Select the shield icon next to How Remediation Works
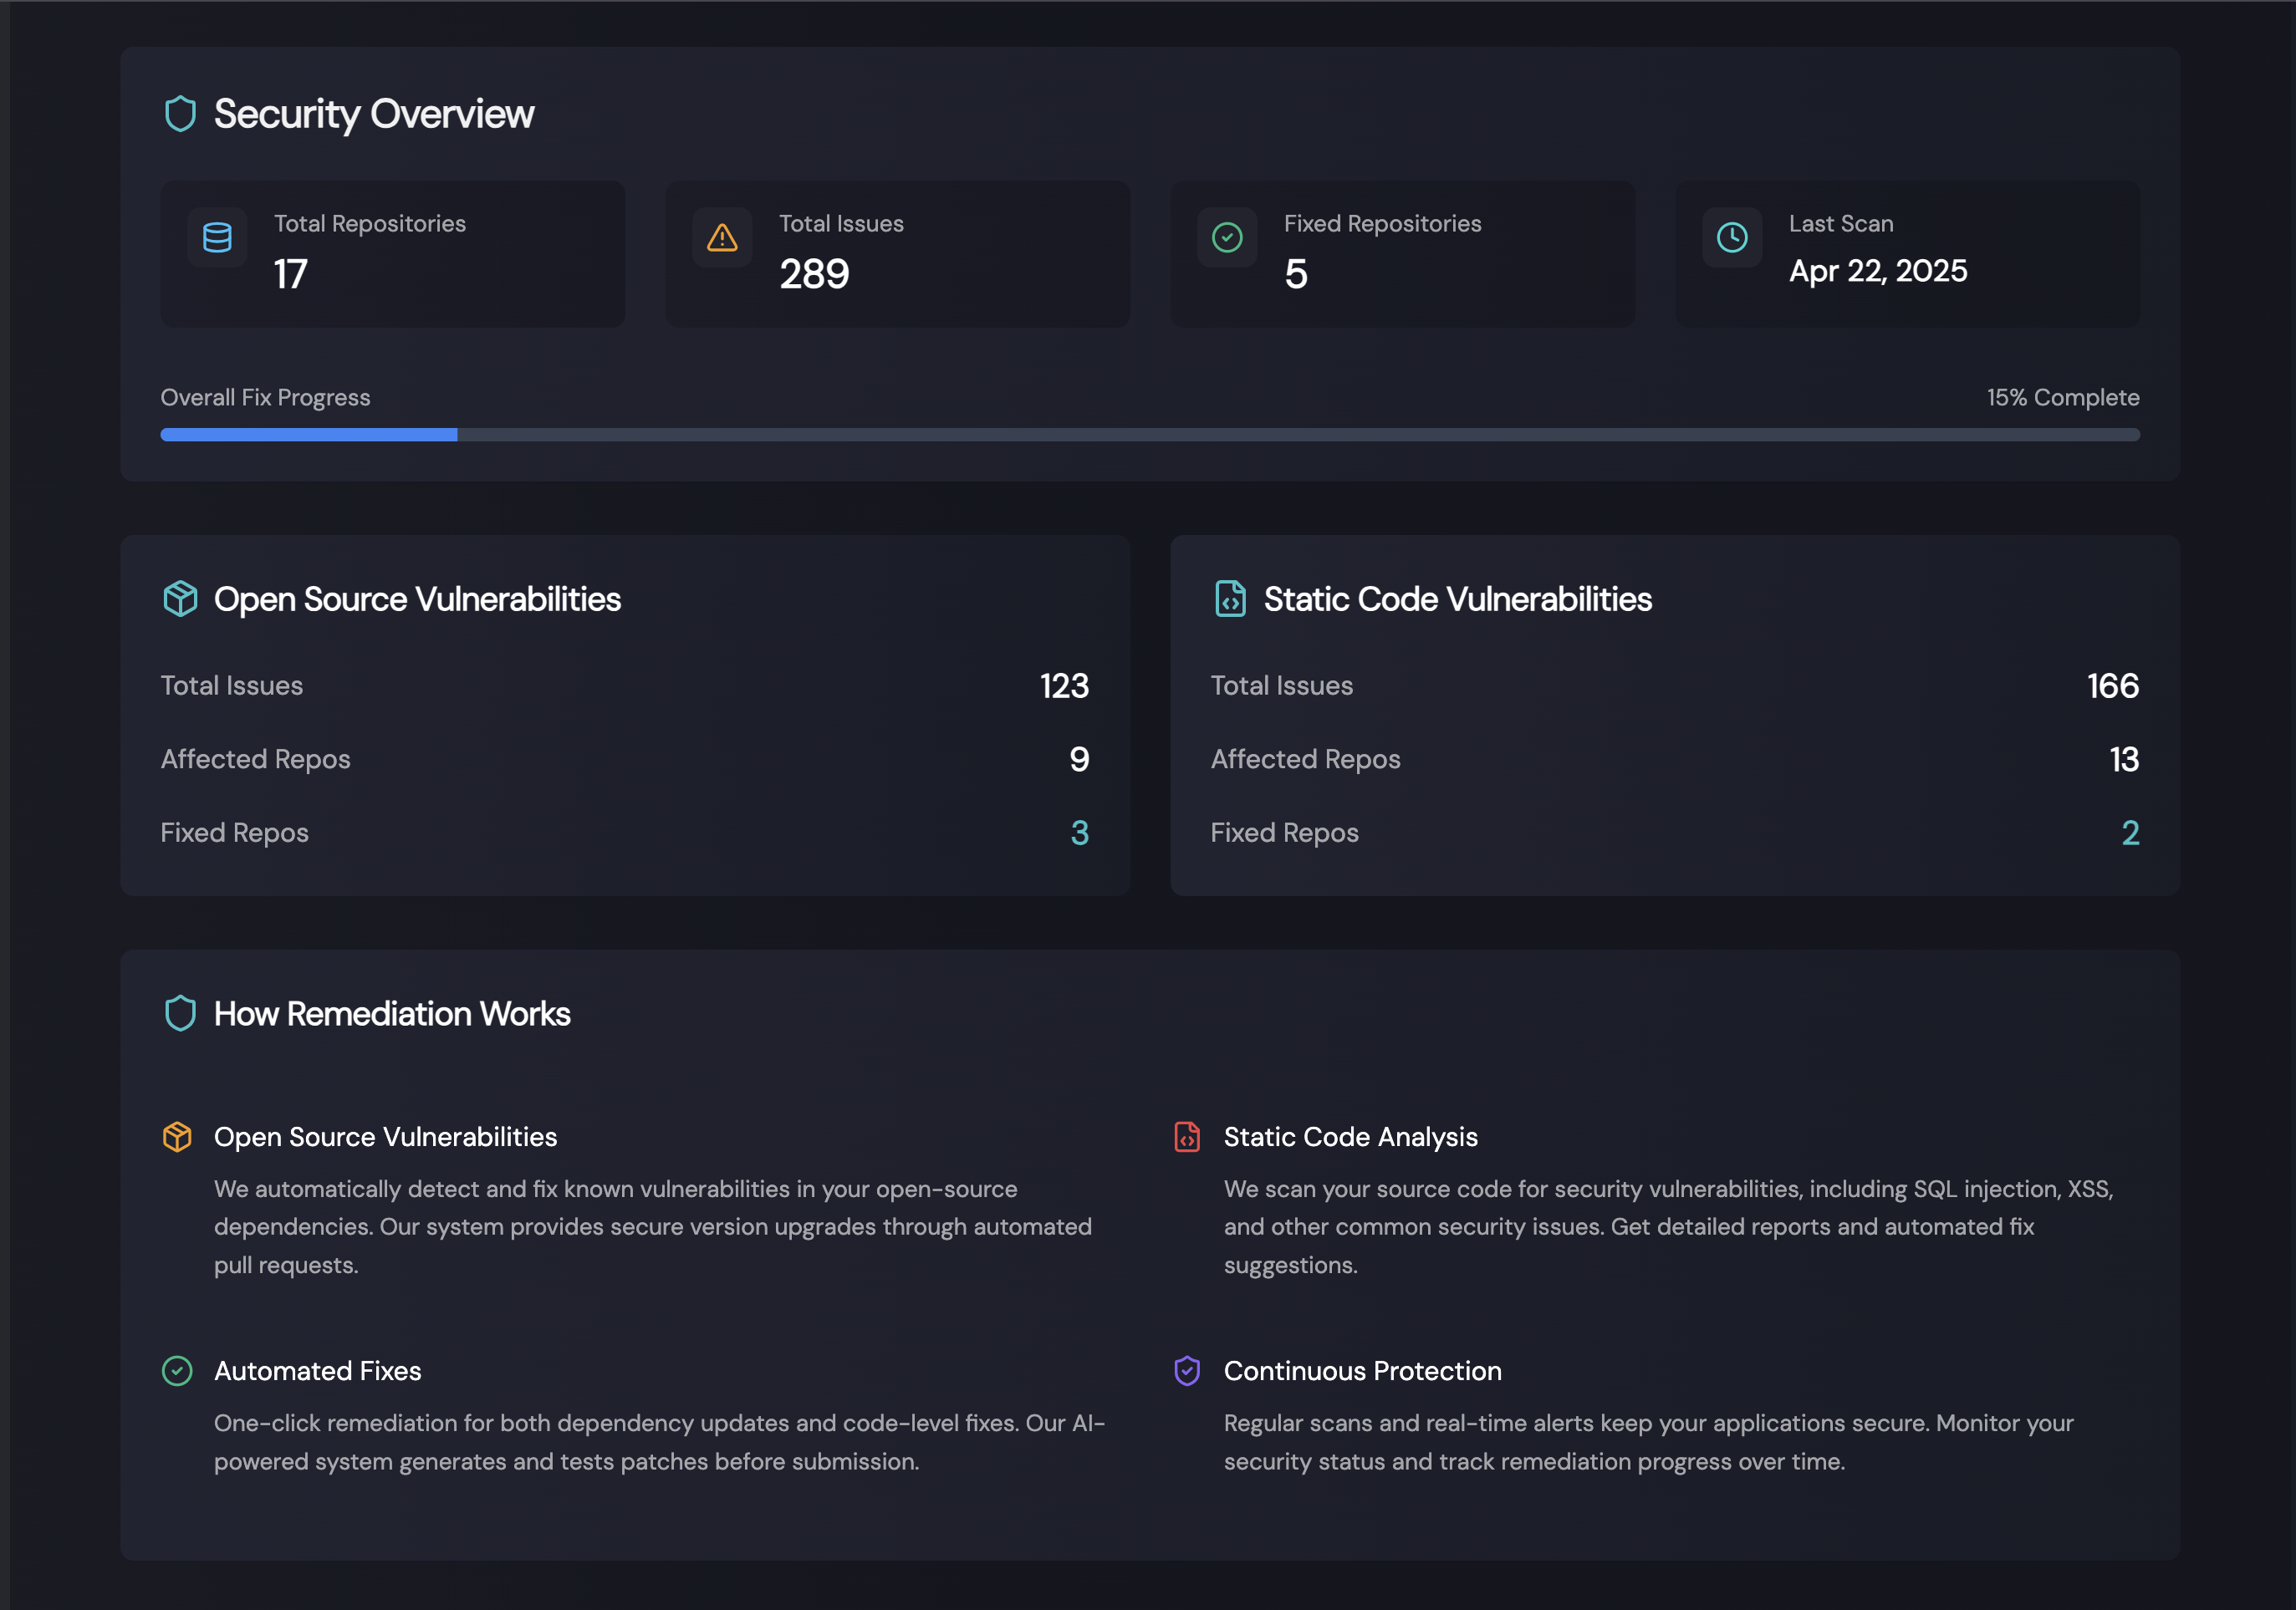This screenshot has height=1610, width=2296. (180, 1014)
